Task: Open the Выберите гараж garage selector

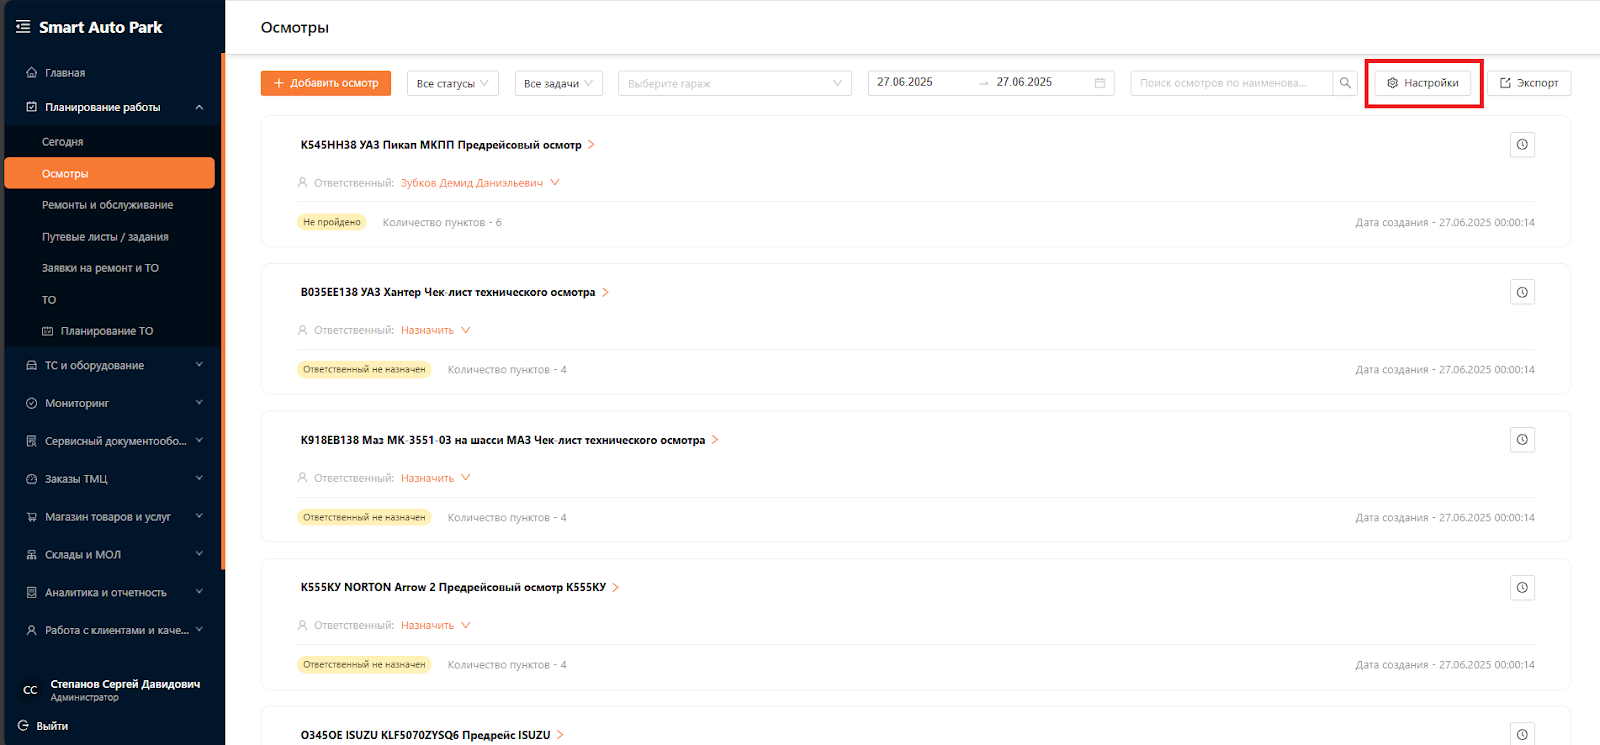Action: point(734,83)
